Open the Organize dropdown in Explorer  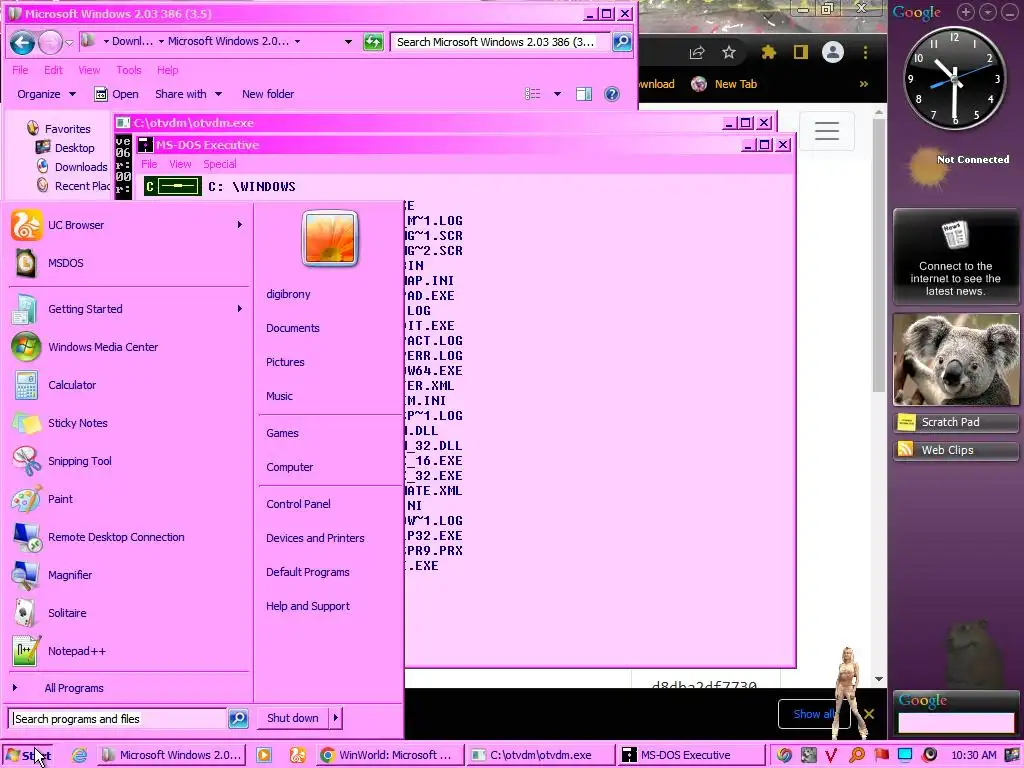coord(46,94)
